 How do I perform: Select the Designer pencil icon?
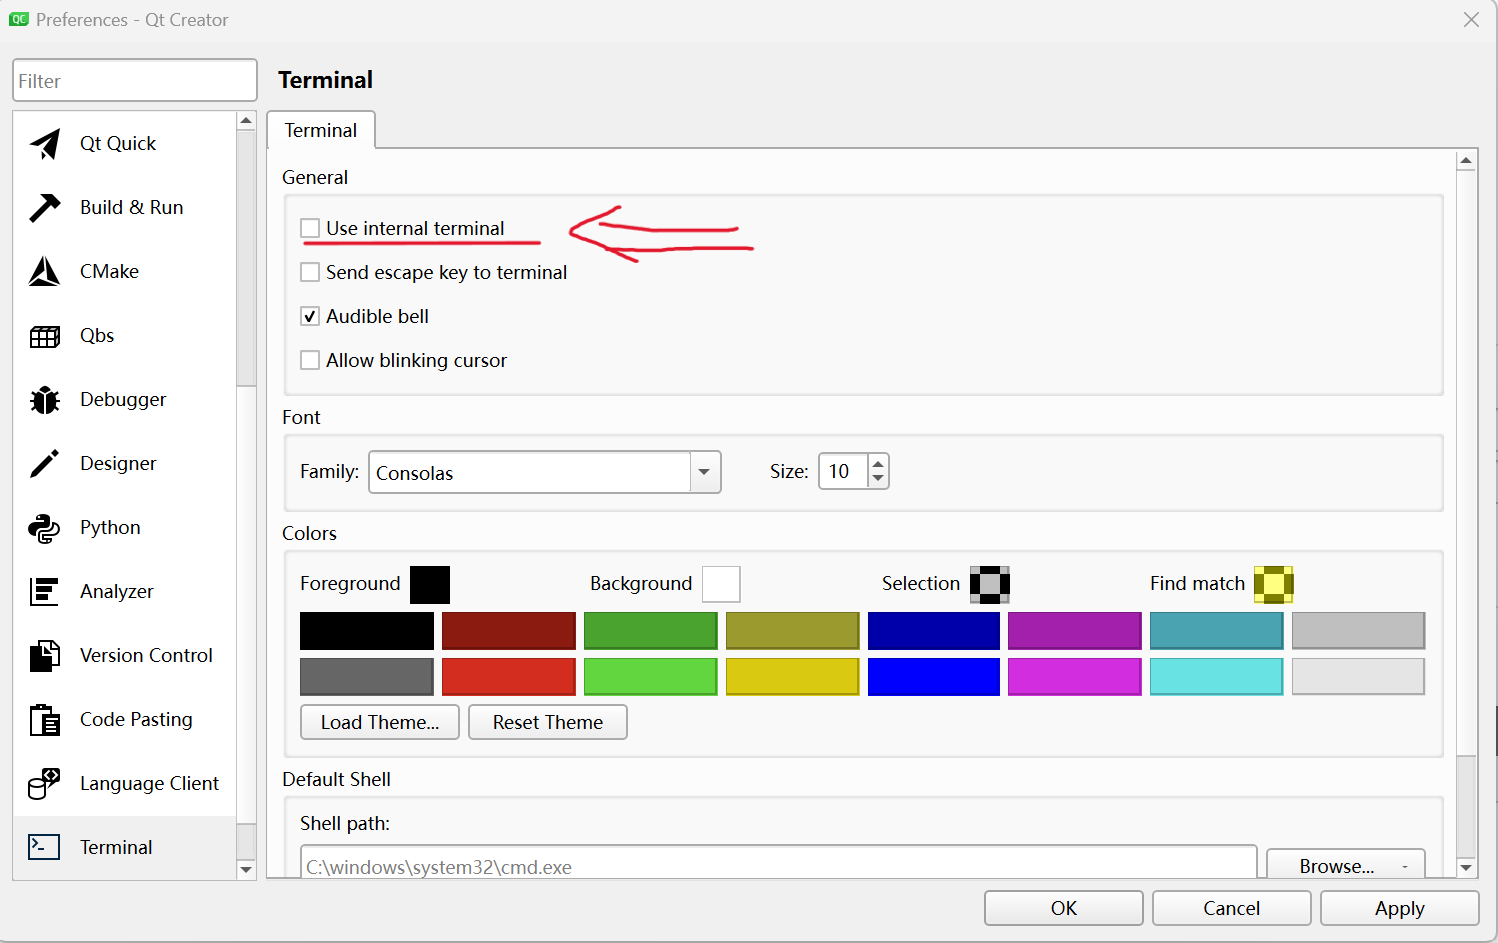(45, 464)
